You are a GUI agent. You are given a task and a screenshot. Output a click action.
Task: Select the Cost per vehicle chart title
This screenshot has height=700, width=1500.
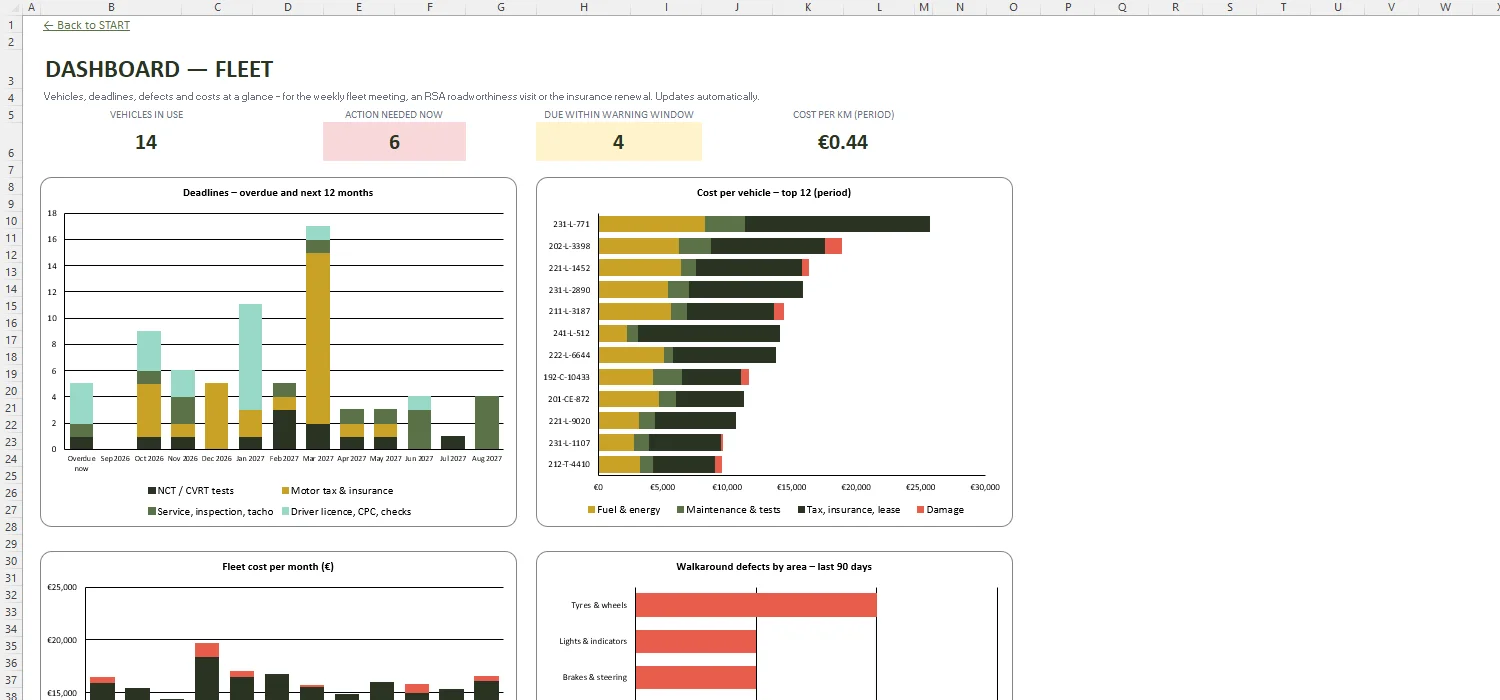[x=774, y=192]
